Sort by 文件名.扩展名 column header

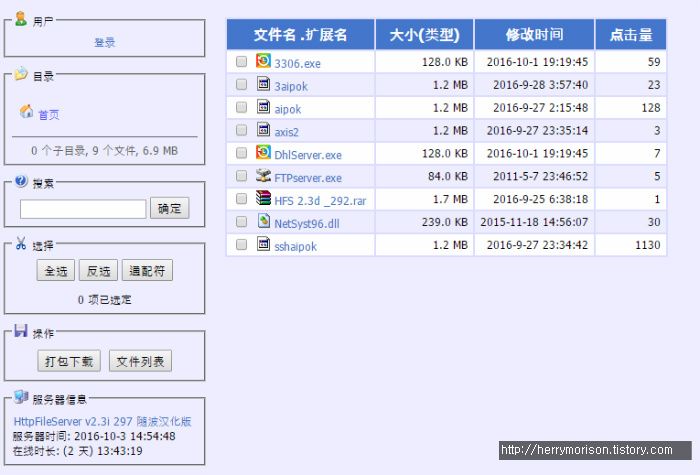(x=300, y=34)
